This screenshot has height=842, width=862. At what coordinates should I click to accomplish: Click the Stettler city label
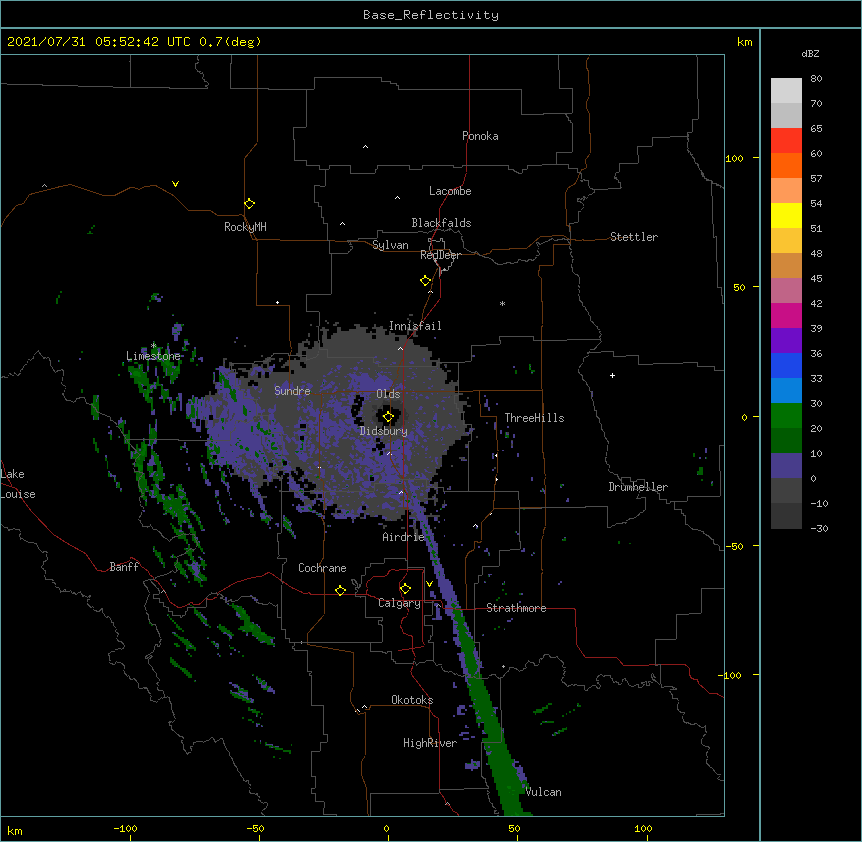(634, 237)
